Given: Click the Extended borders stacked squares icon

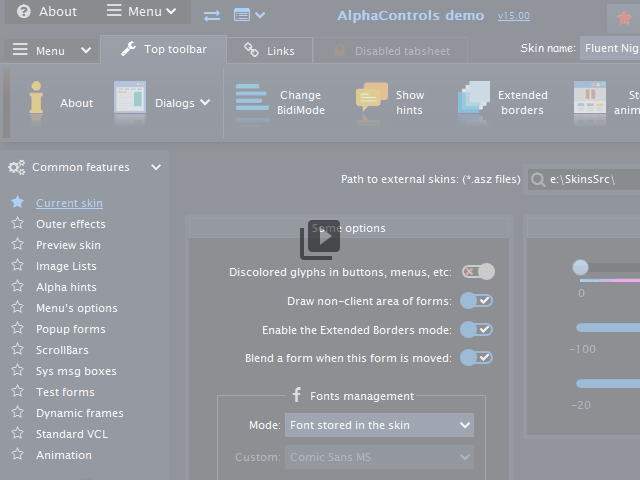Looking at the screenshot, I should 473,97.
